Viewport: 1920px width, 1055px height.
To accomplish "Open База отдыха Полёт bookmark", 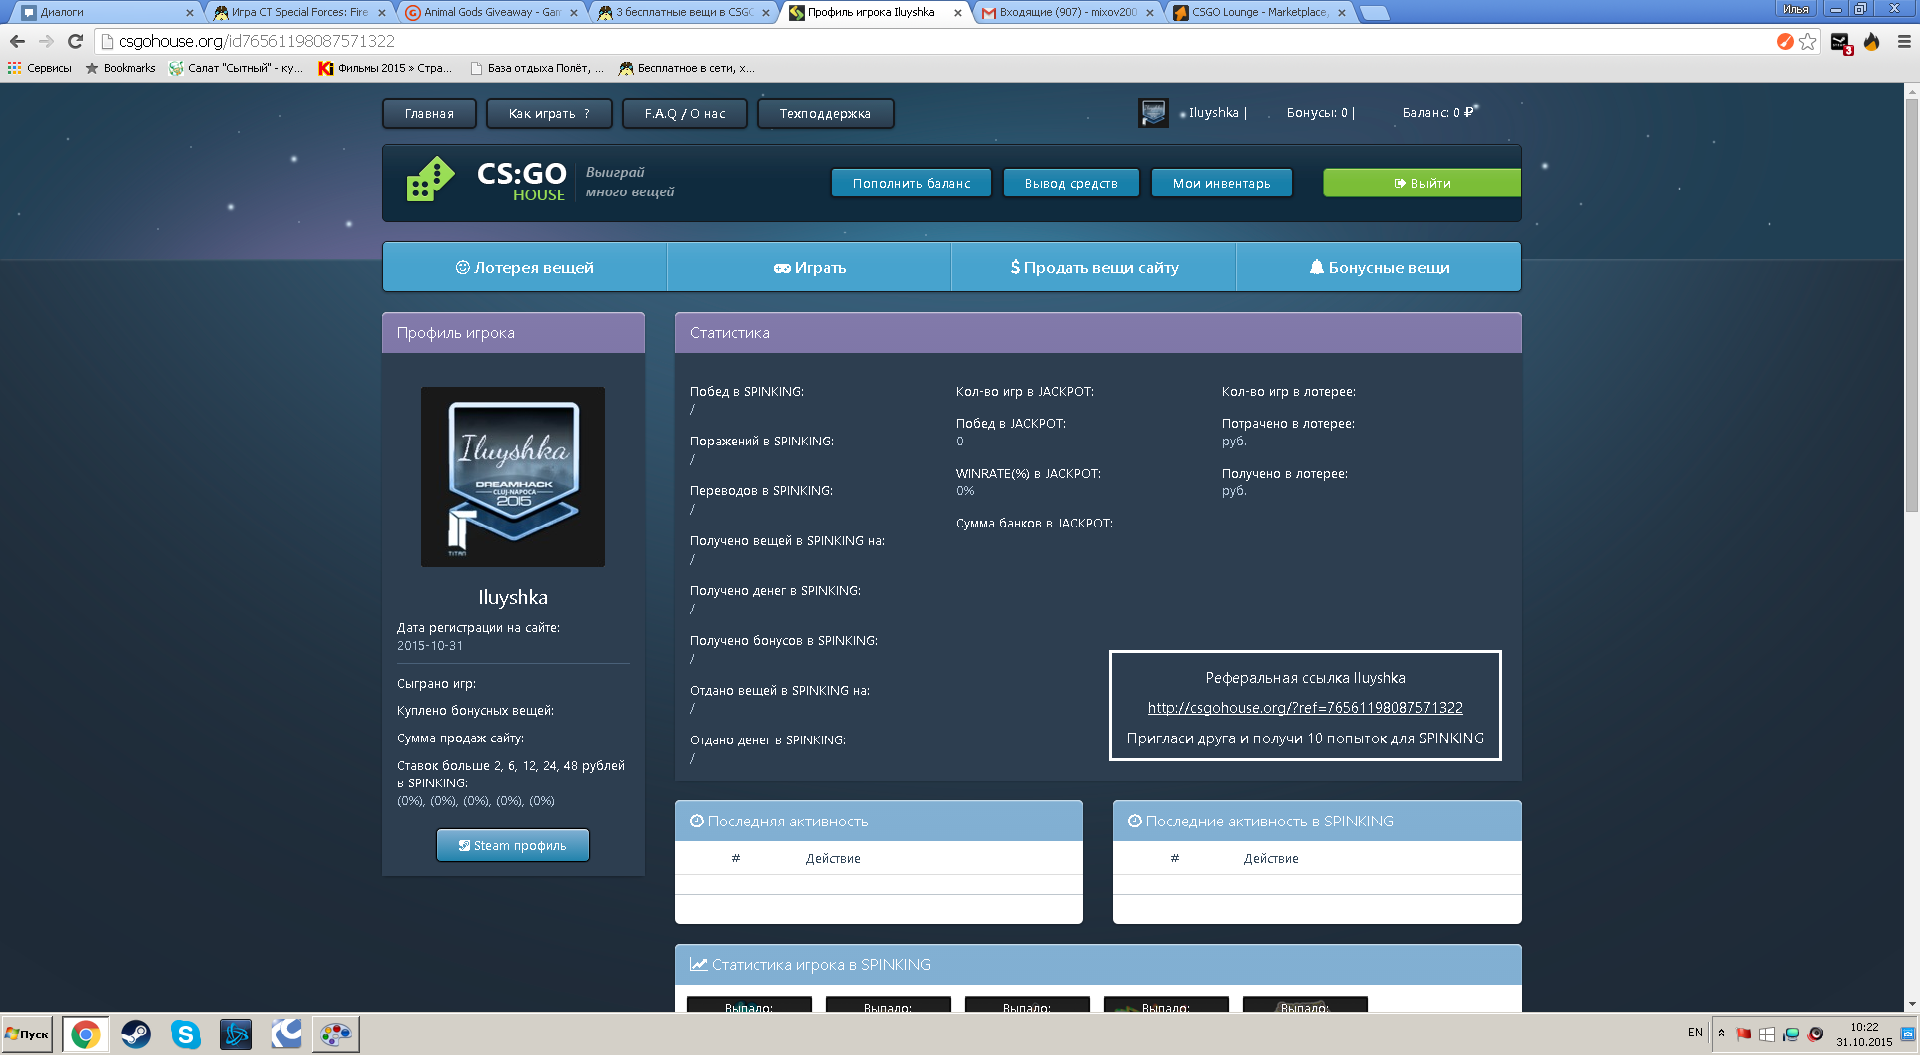I will click(537, 68).
